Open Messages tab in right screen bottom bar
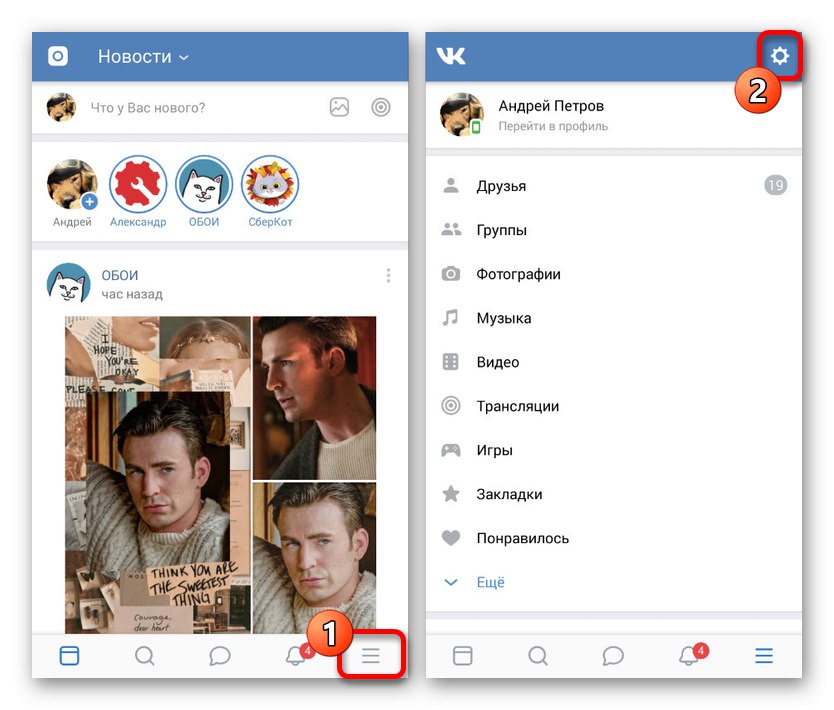This screenshot has width=834, height=710. (613, 656)
